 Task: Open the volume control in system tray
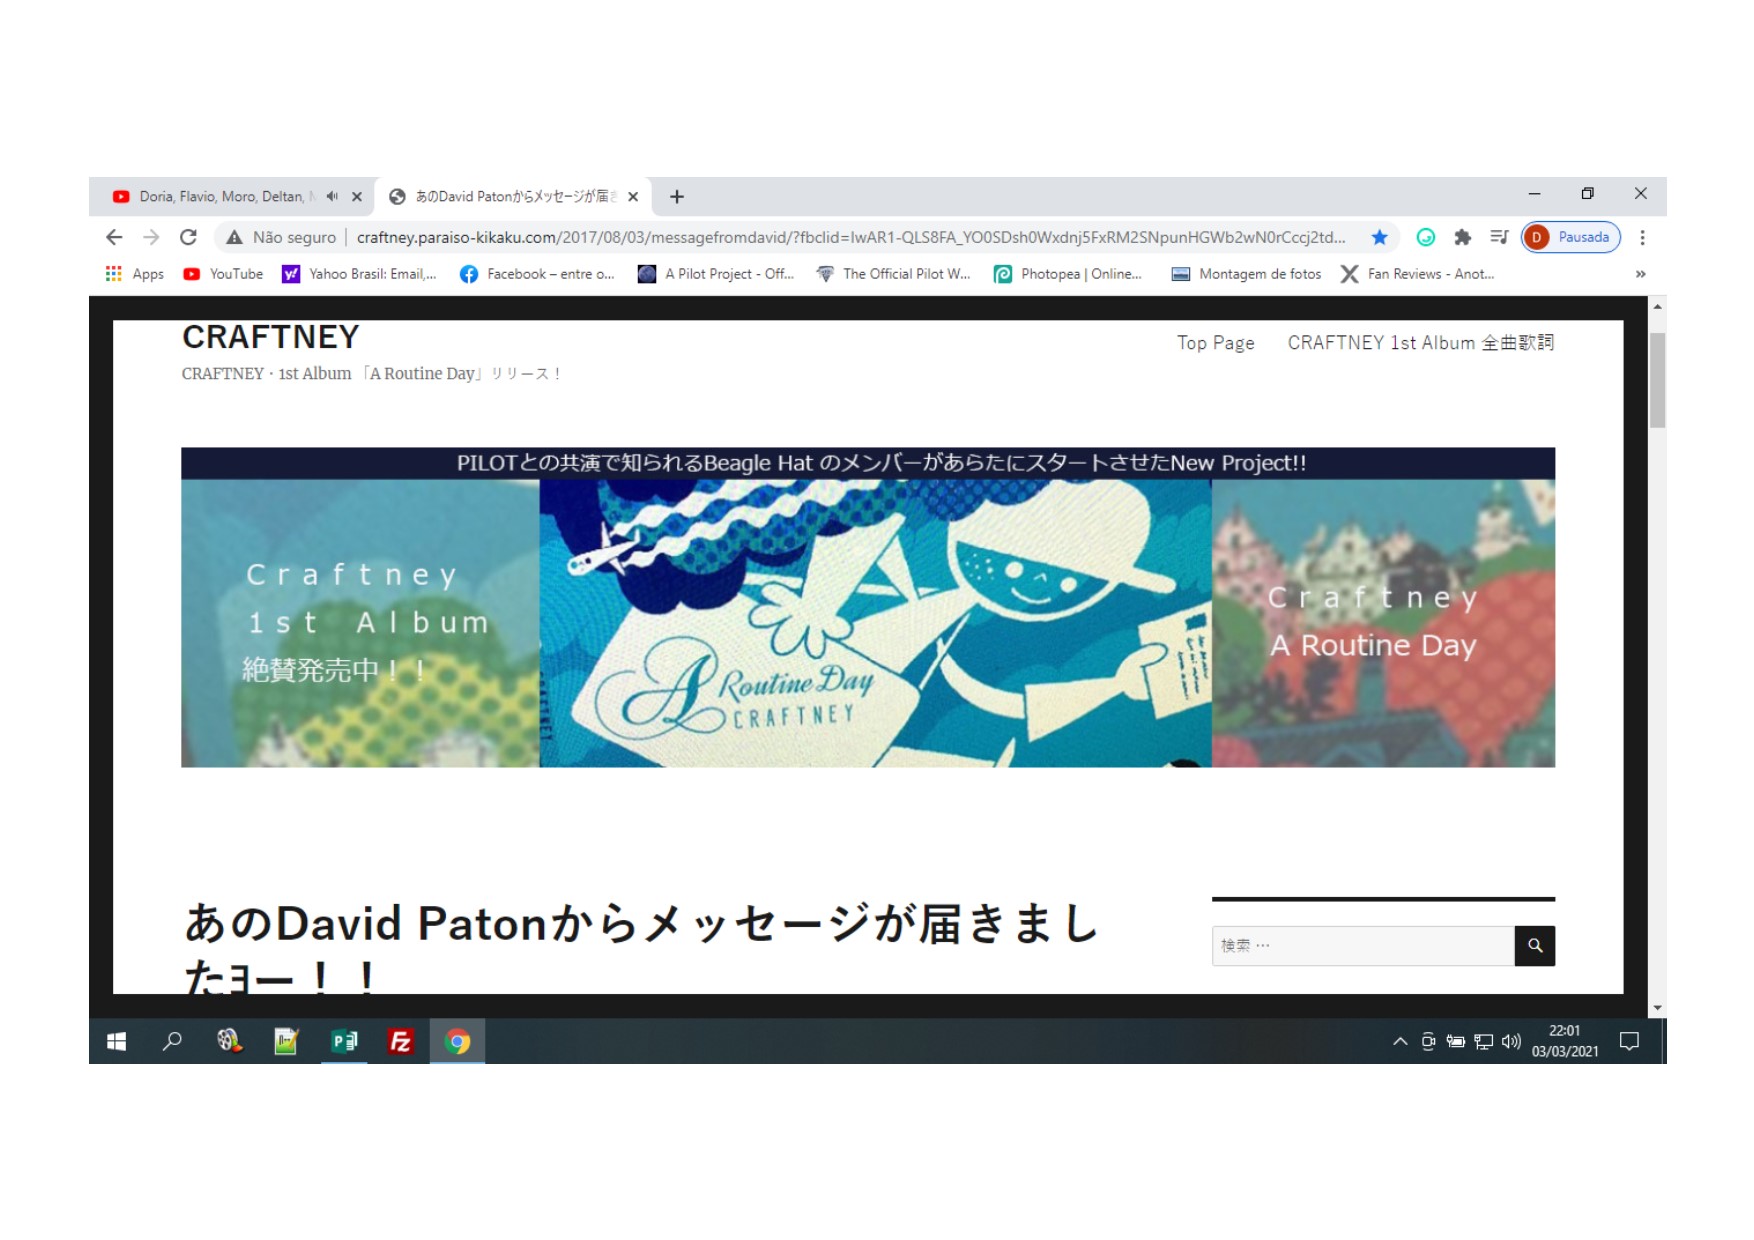[1511, 1042]
